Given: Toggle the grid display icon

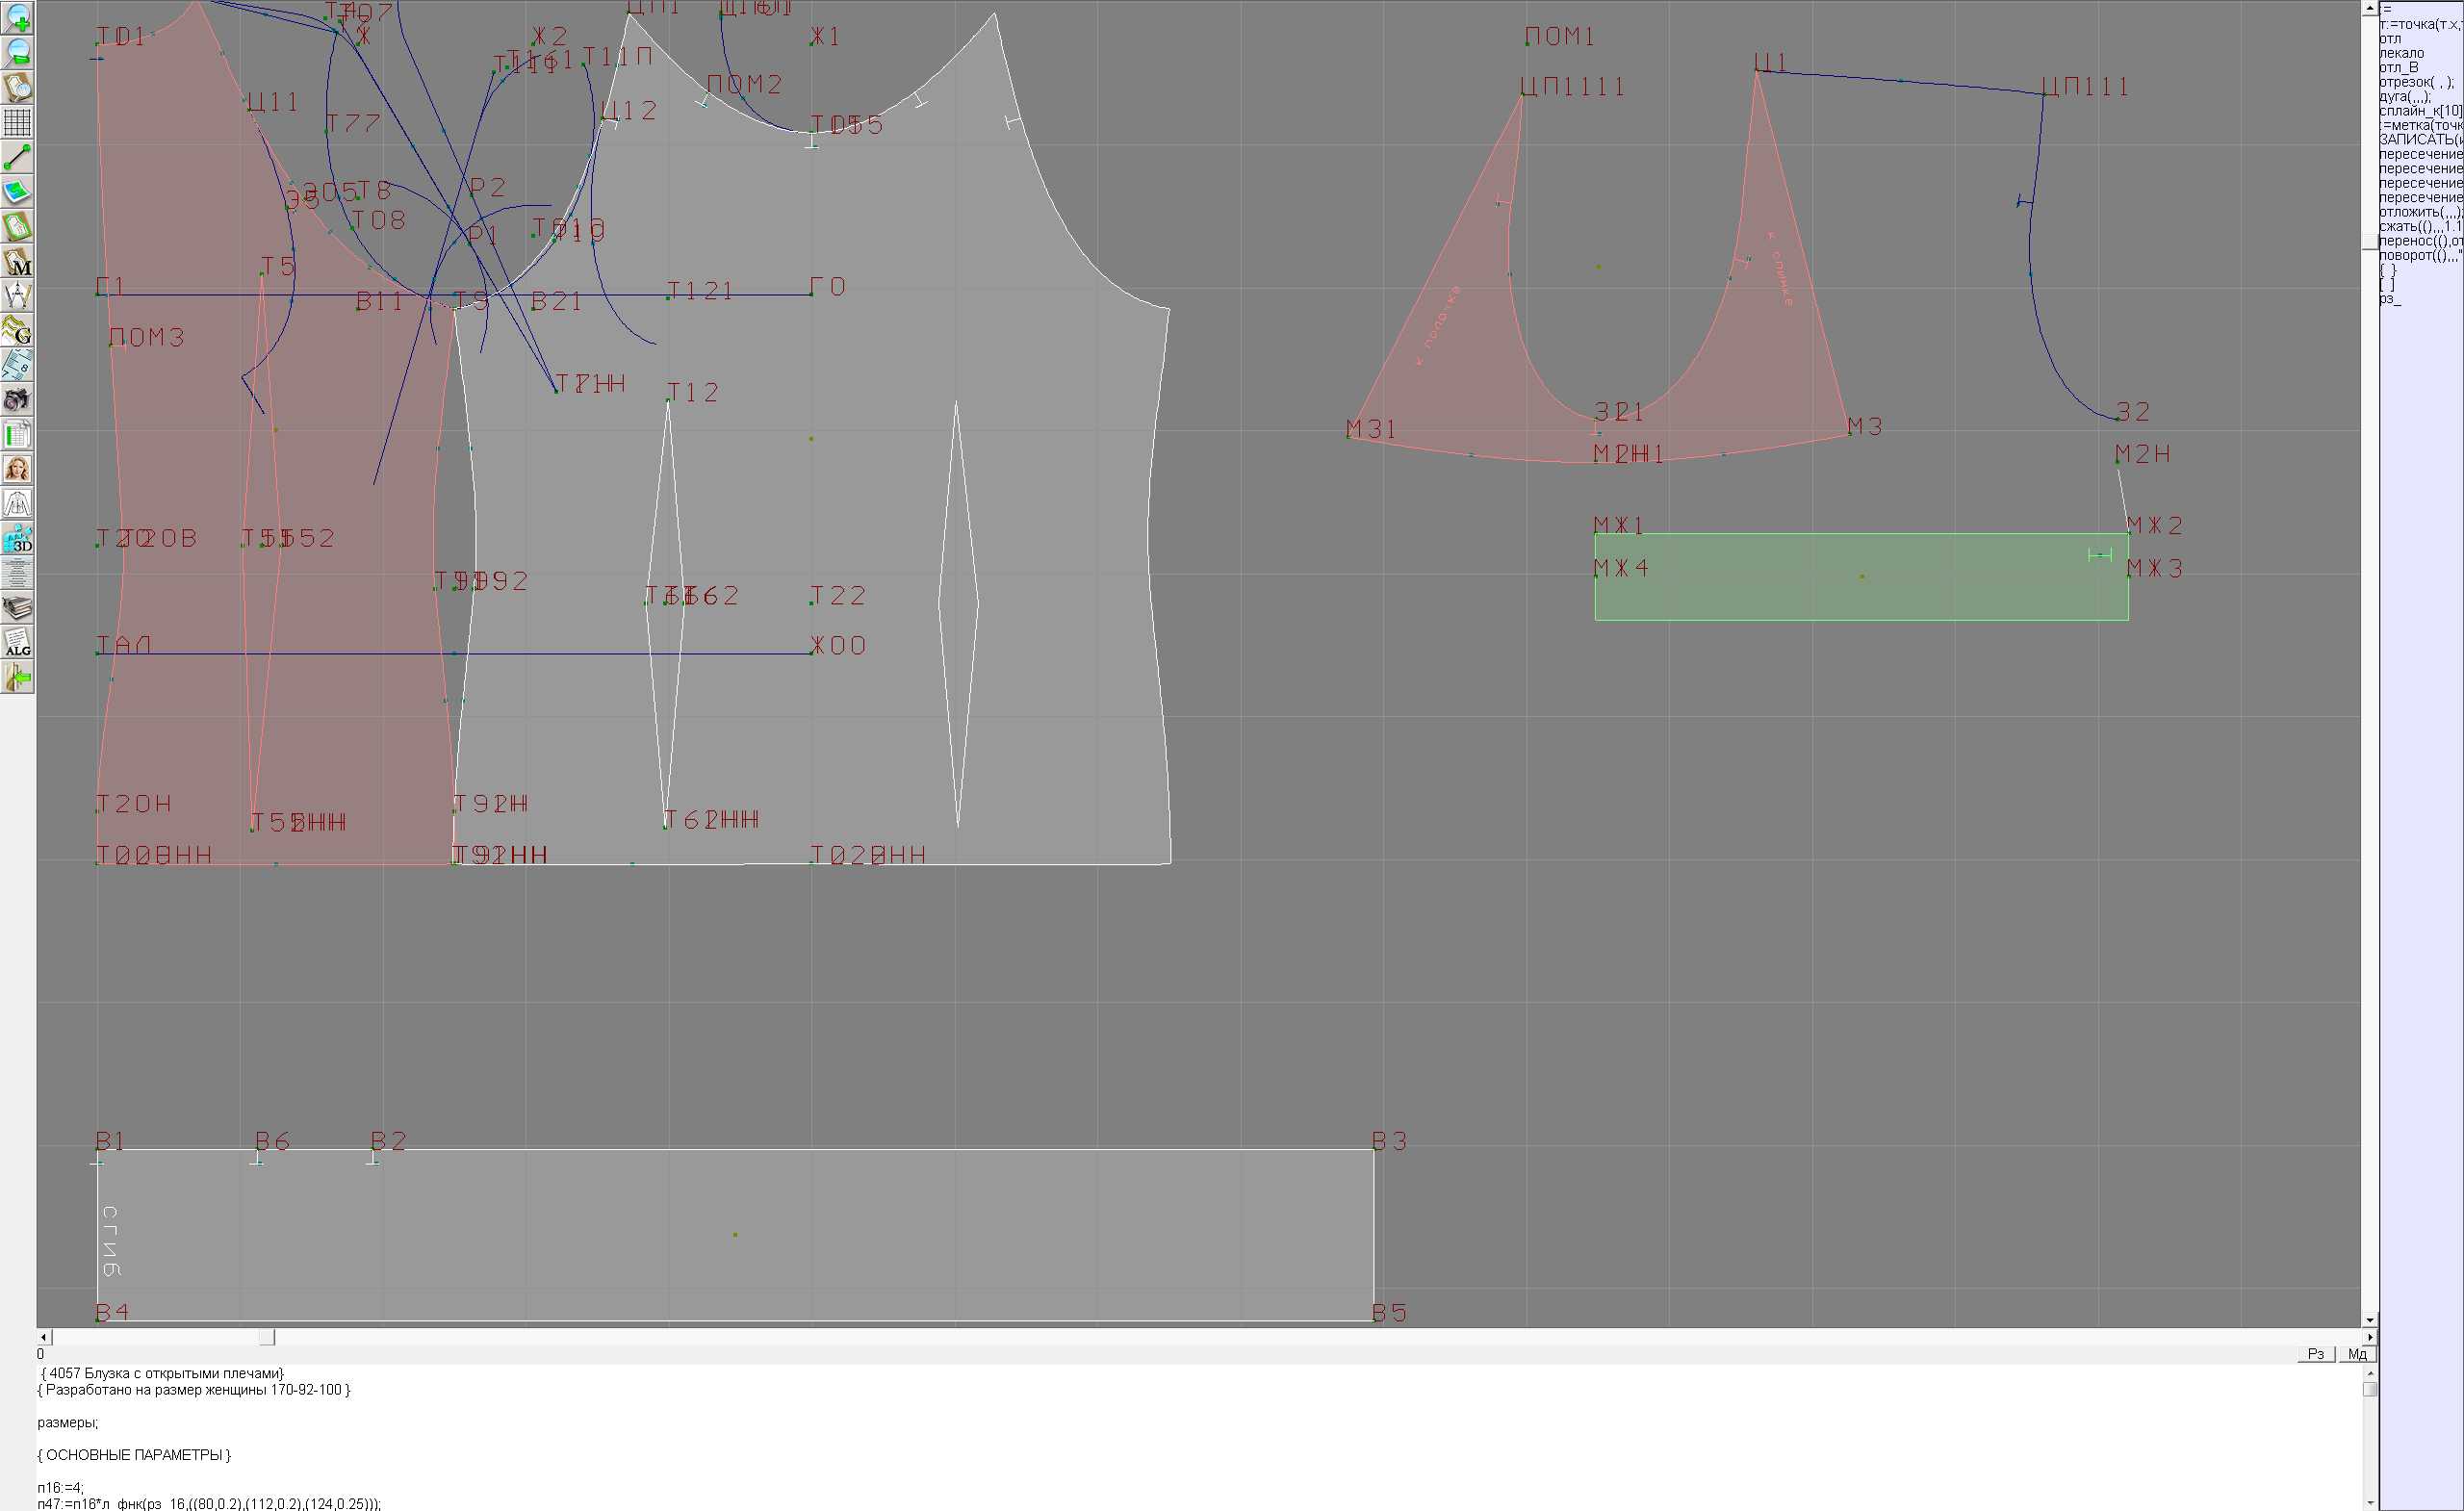Looking at the screenshot, I should click(17, 122).
